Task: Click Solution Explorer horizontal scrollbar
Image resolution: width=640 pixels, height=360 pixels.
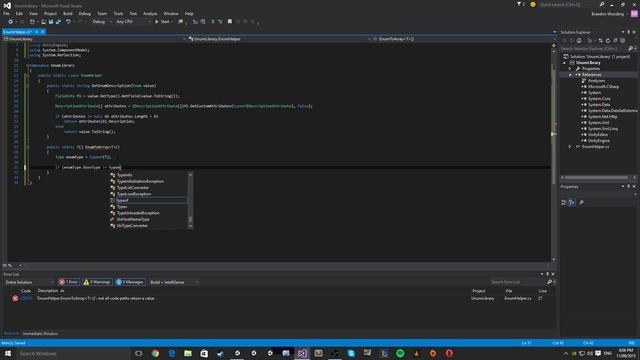Action: point(596,178)
